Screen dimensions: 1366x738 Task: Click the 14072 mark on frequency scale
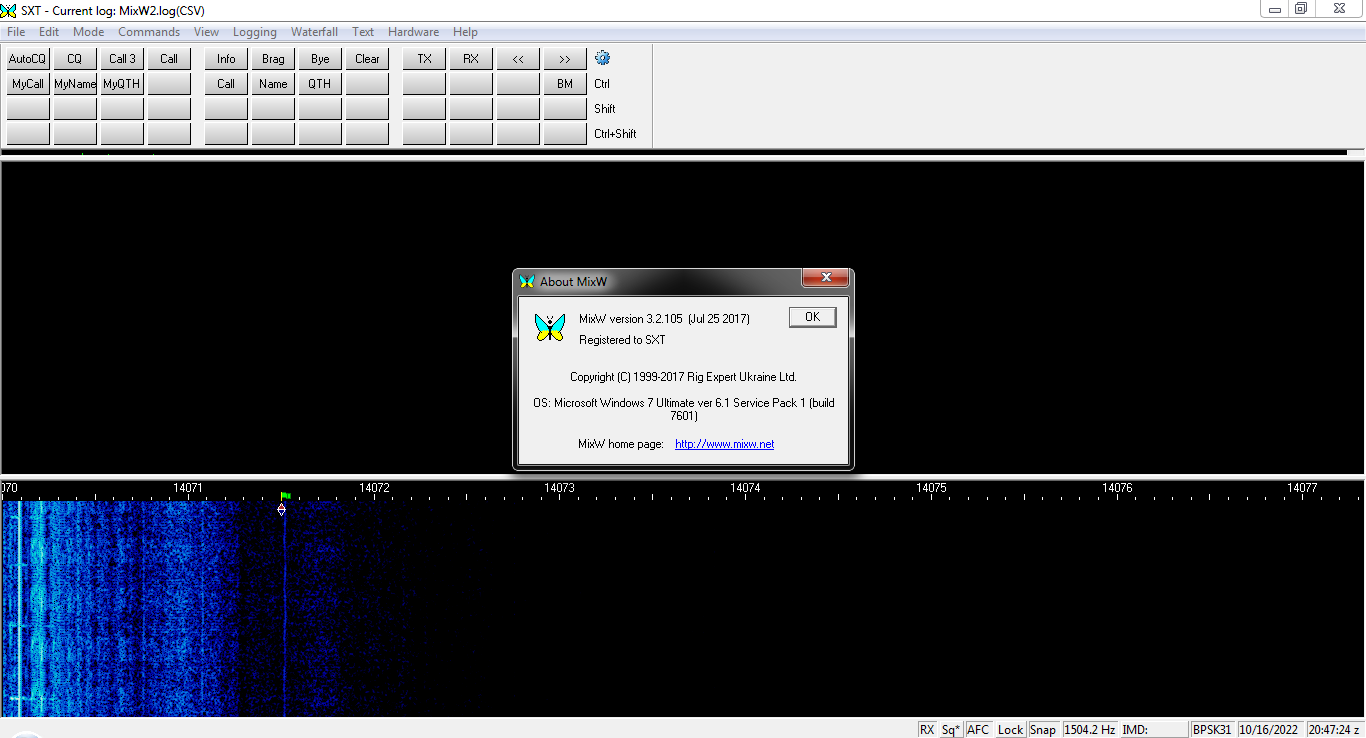pos(374,488)
